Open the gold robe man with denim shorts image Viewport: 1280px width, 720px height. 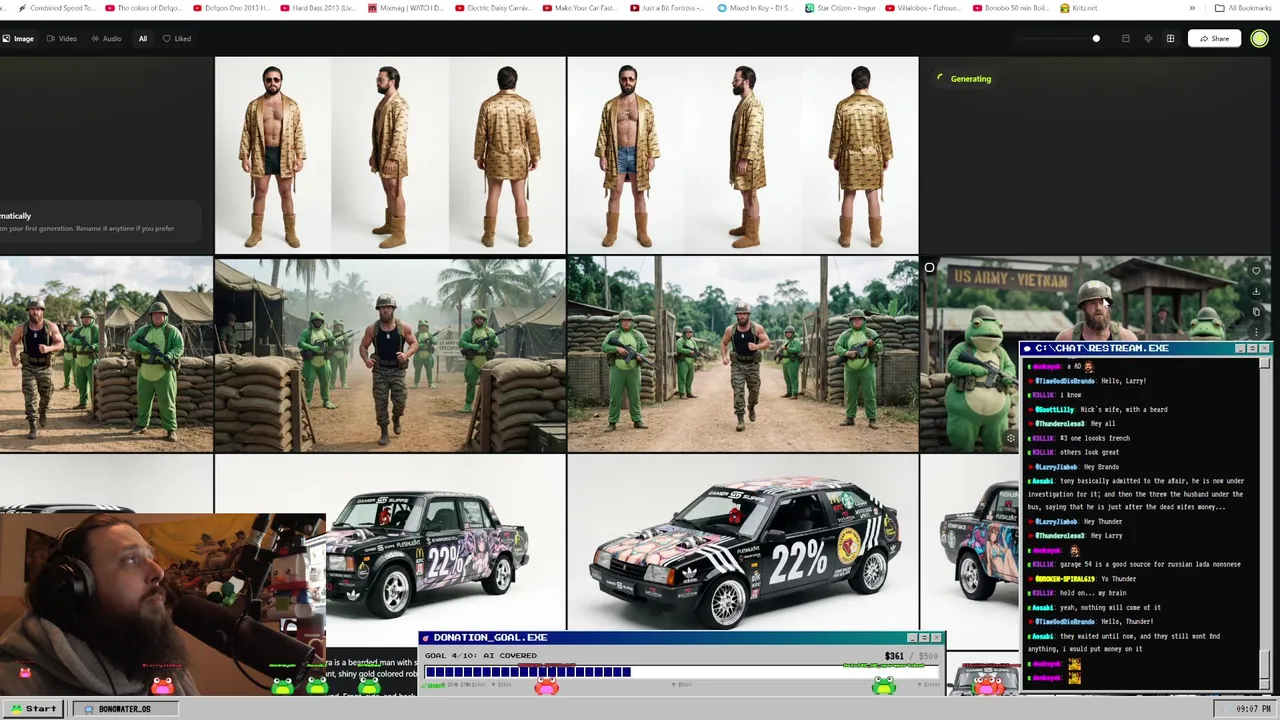tap(743, 155)
